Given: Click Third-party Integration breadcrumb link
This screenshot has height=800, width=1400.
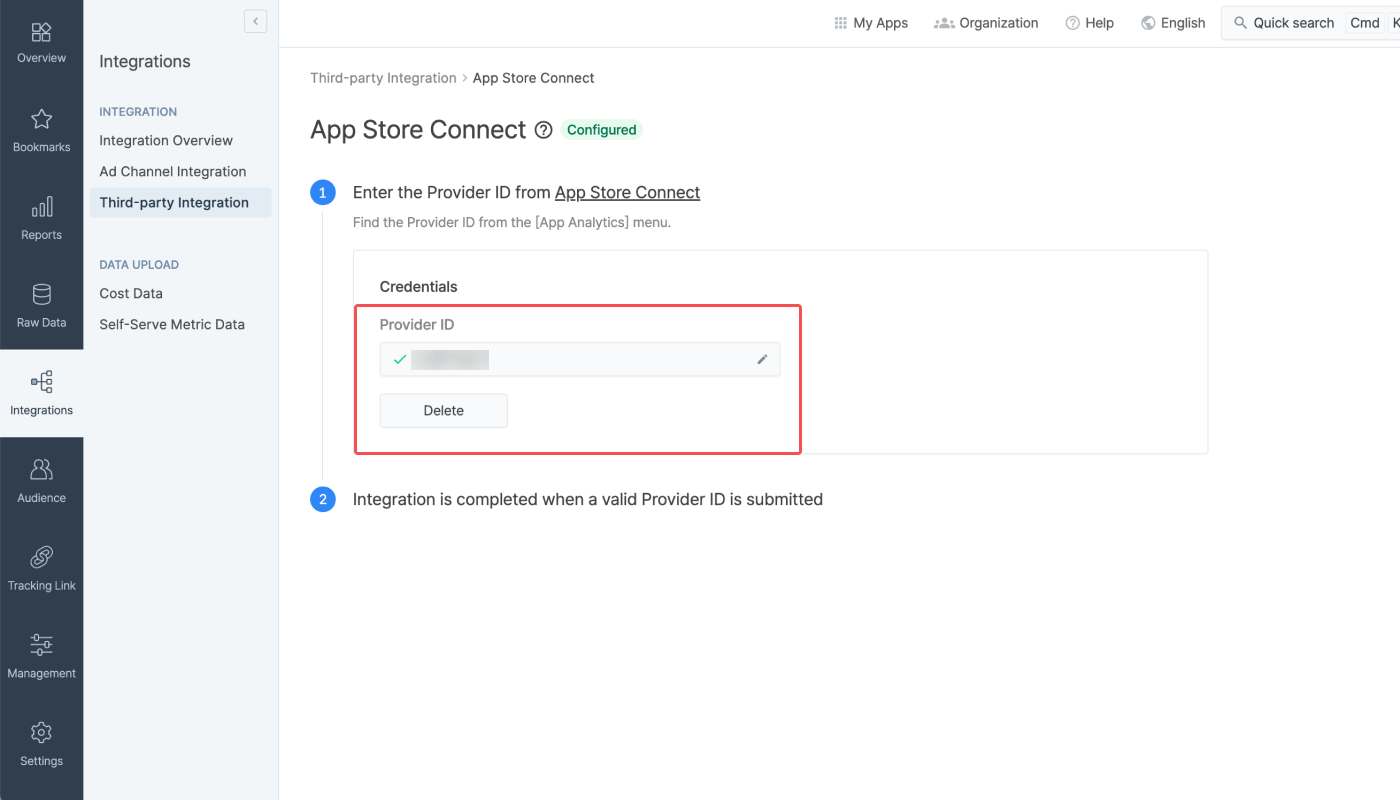Looking at the screenshot, I should [x=383, y=78].
